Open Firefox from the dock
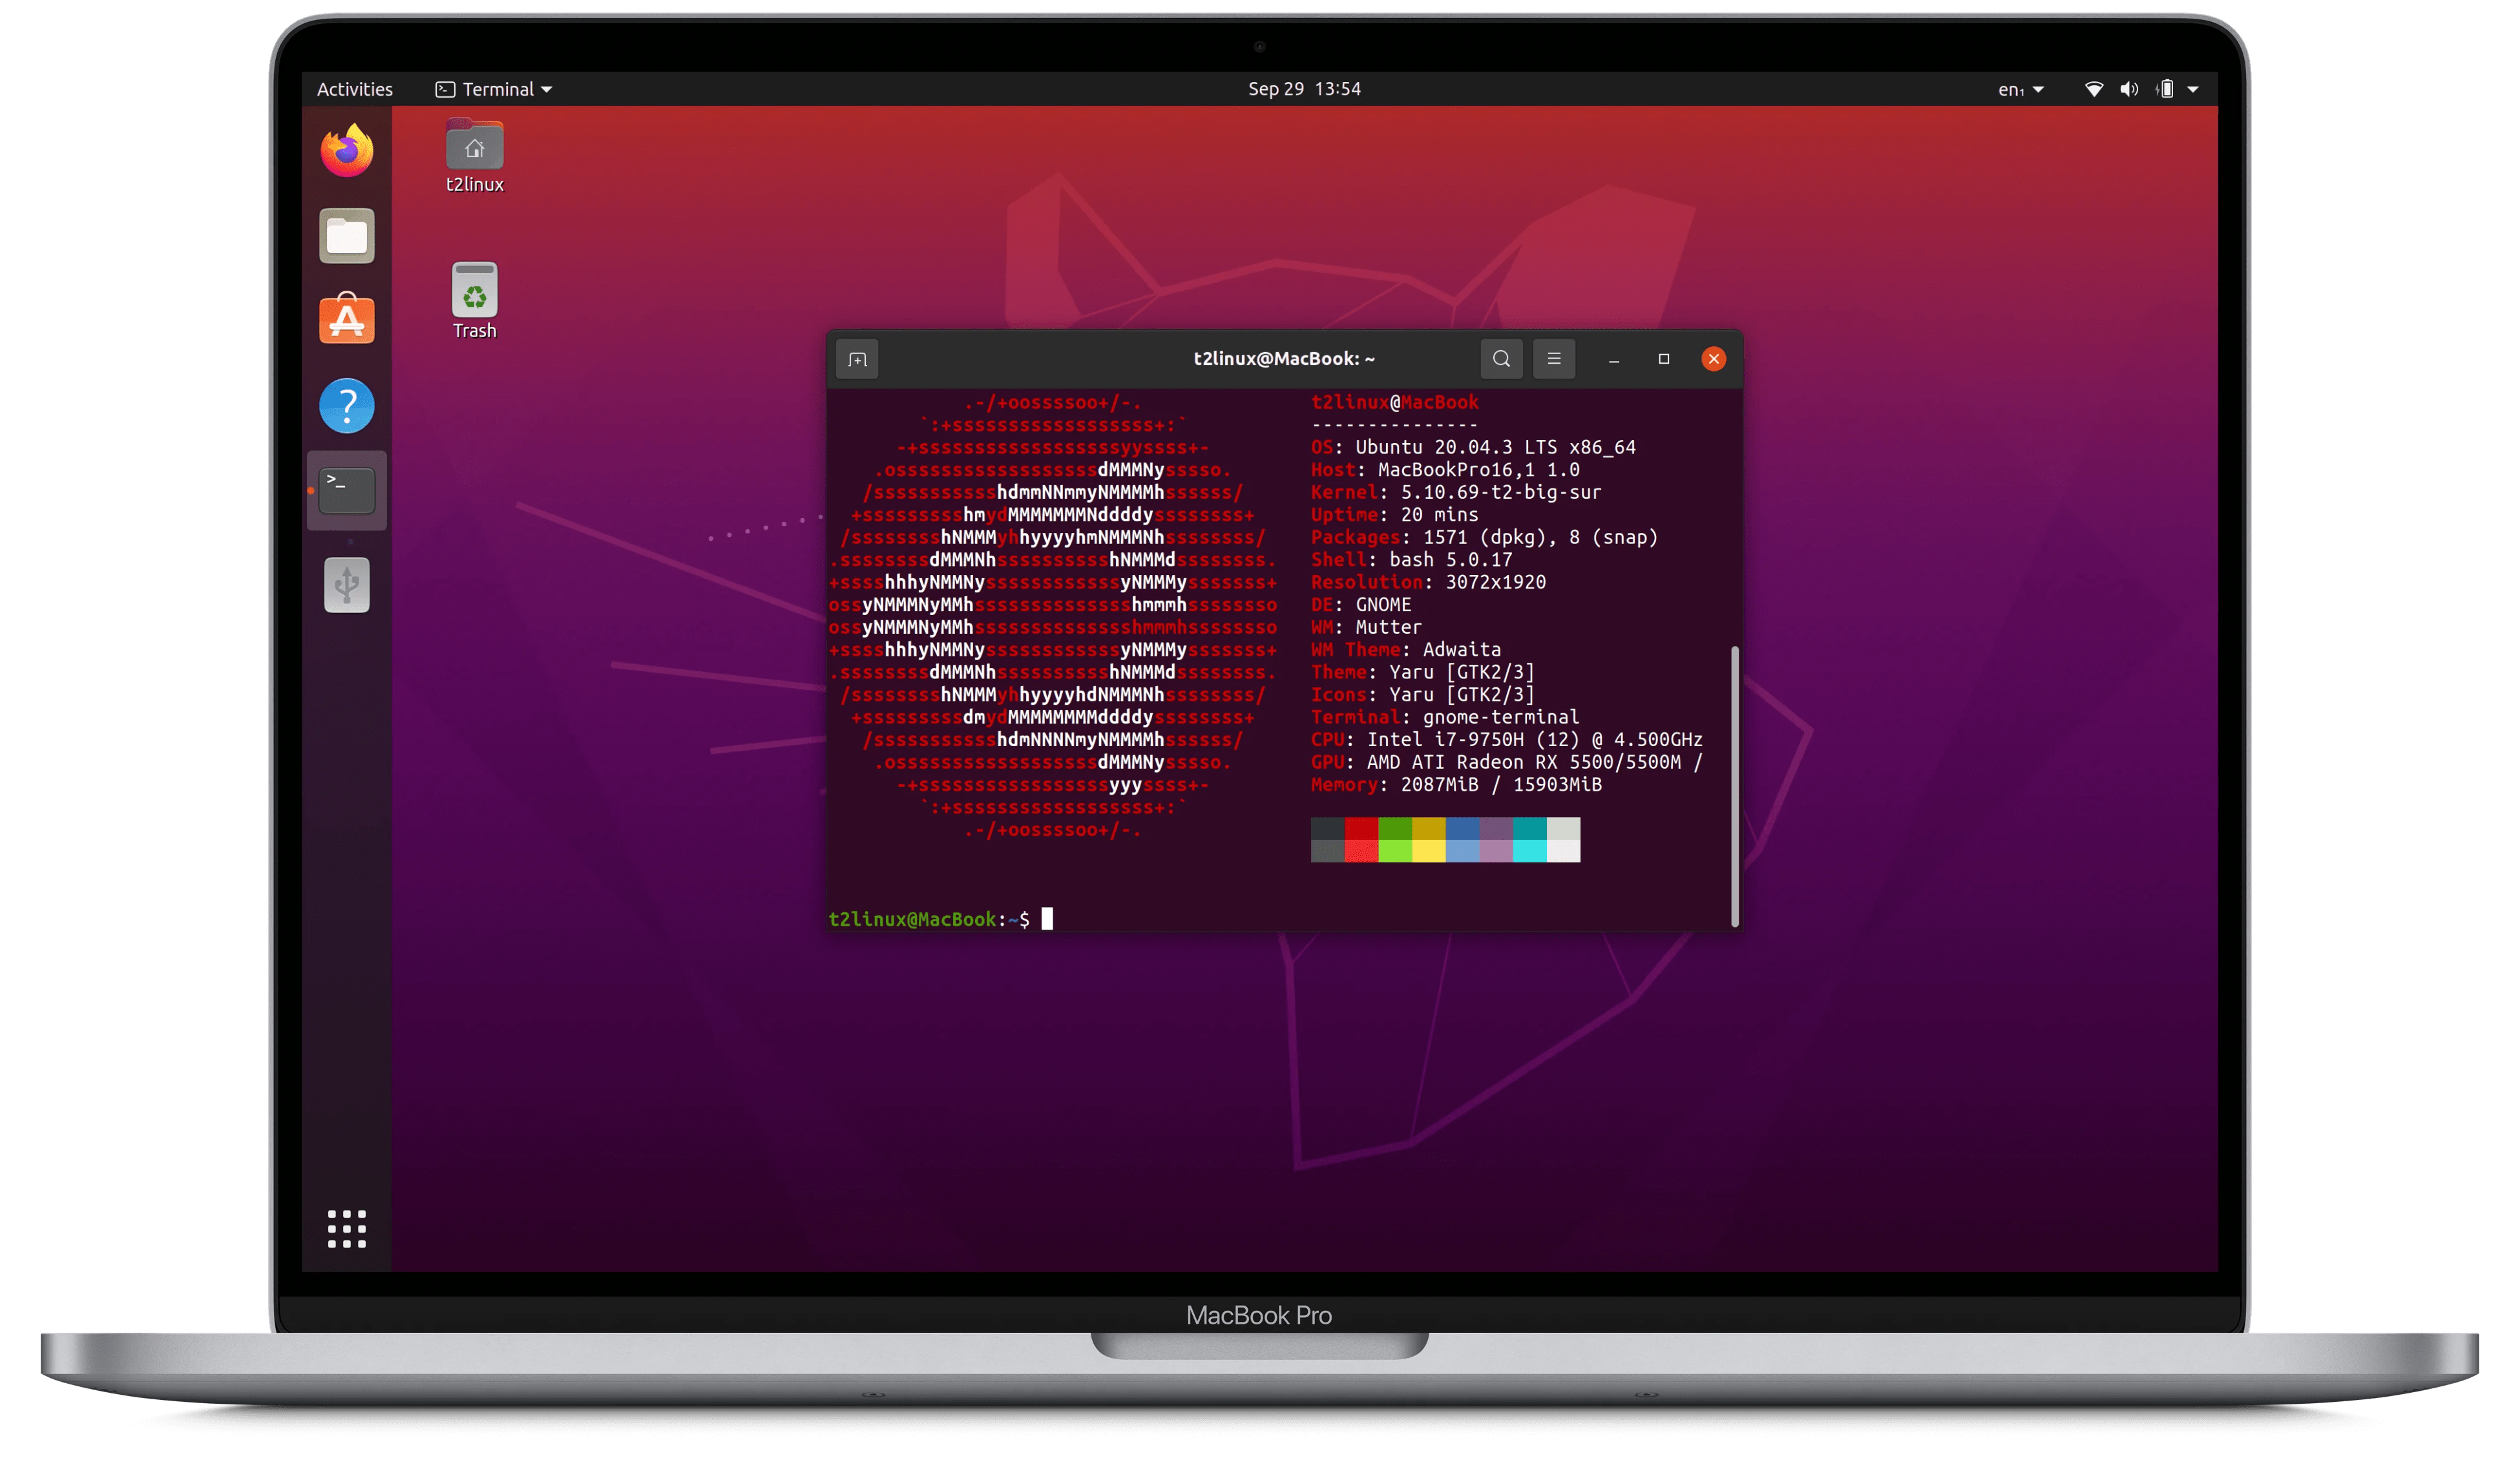The width and height of the screenshot is (2520, 1460). click(346, 150)
